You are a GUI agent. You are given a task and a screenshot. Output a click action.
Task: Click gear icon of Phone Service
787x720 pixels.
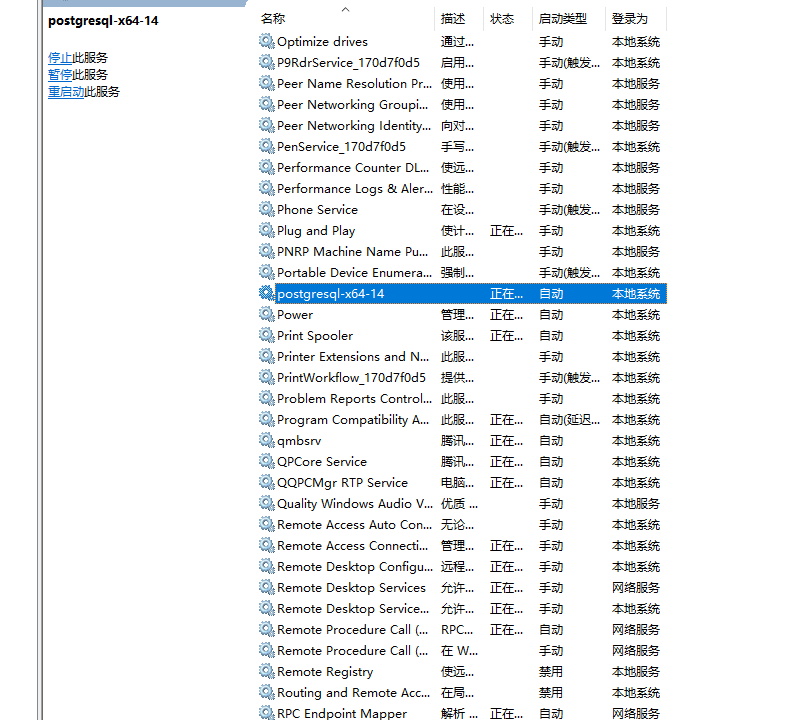tap(267, 209)
